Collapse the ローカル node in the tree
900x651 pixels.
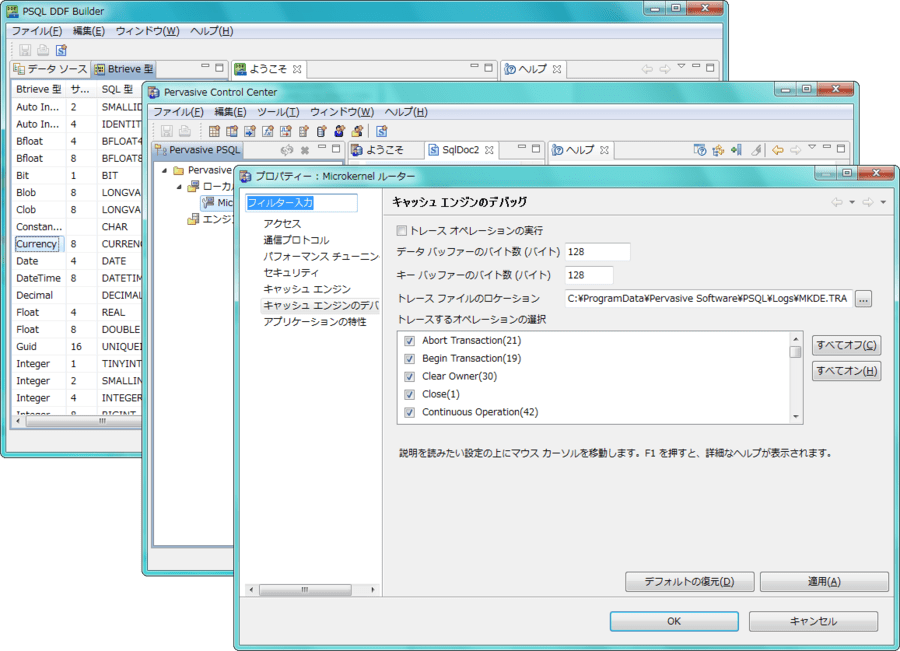(180, 186)
